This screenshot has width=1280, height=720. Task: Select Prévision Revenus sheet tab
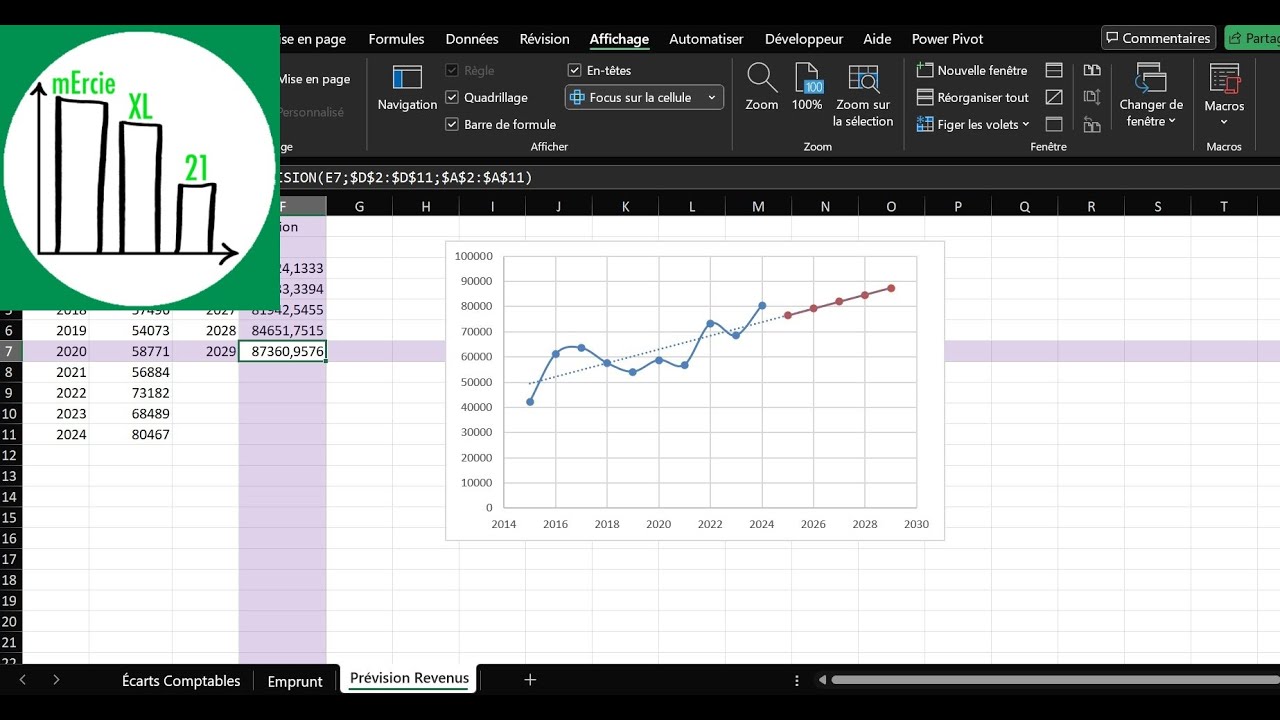409,678
